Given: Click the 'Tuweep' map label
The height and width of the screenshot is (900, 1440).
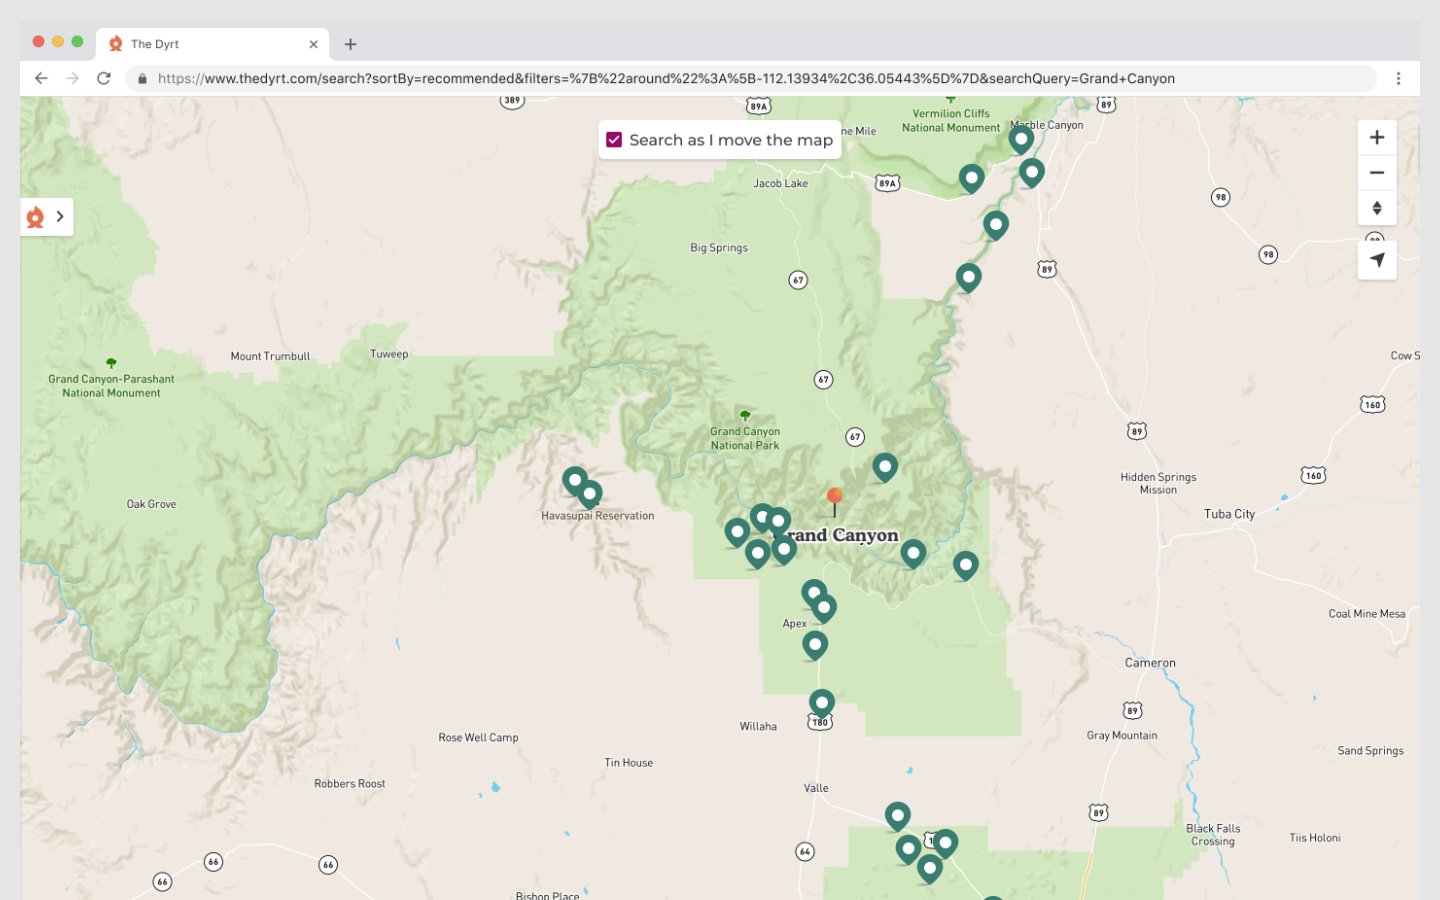Looking at the screenshot, I should pos(389,354).
